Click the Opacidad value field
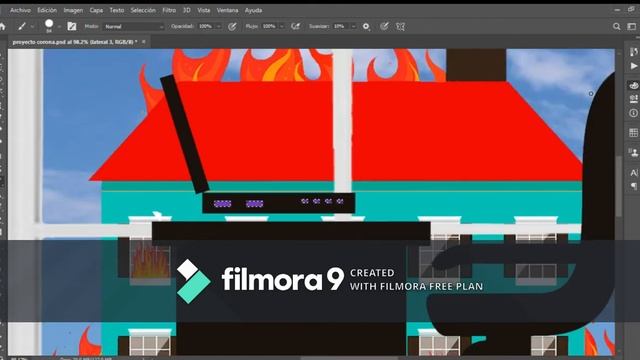The width and height of the screenshot is (640, 360). [205, 27]
